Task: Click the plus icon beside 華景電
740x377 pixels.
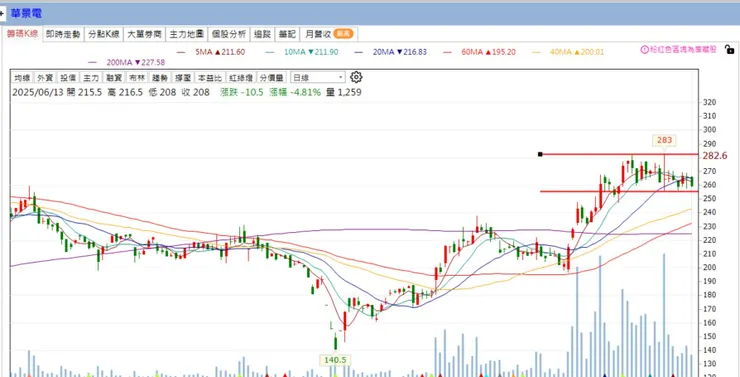Action: [x=2, y=14]
